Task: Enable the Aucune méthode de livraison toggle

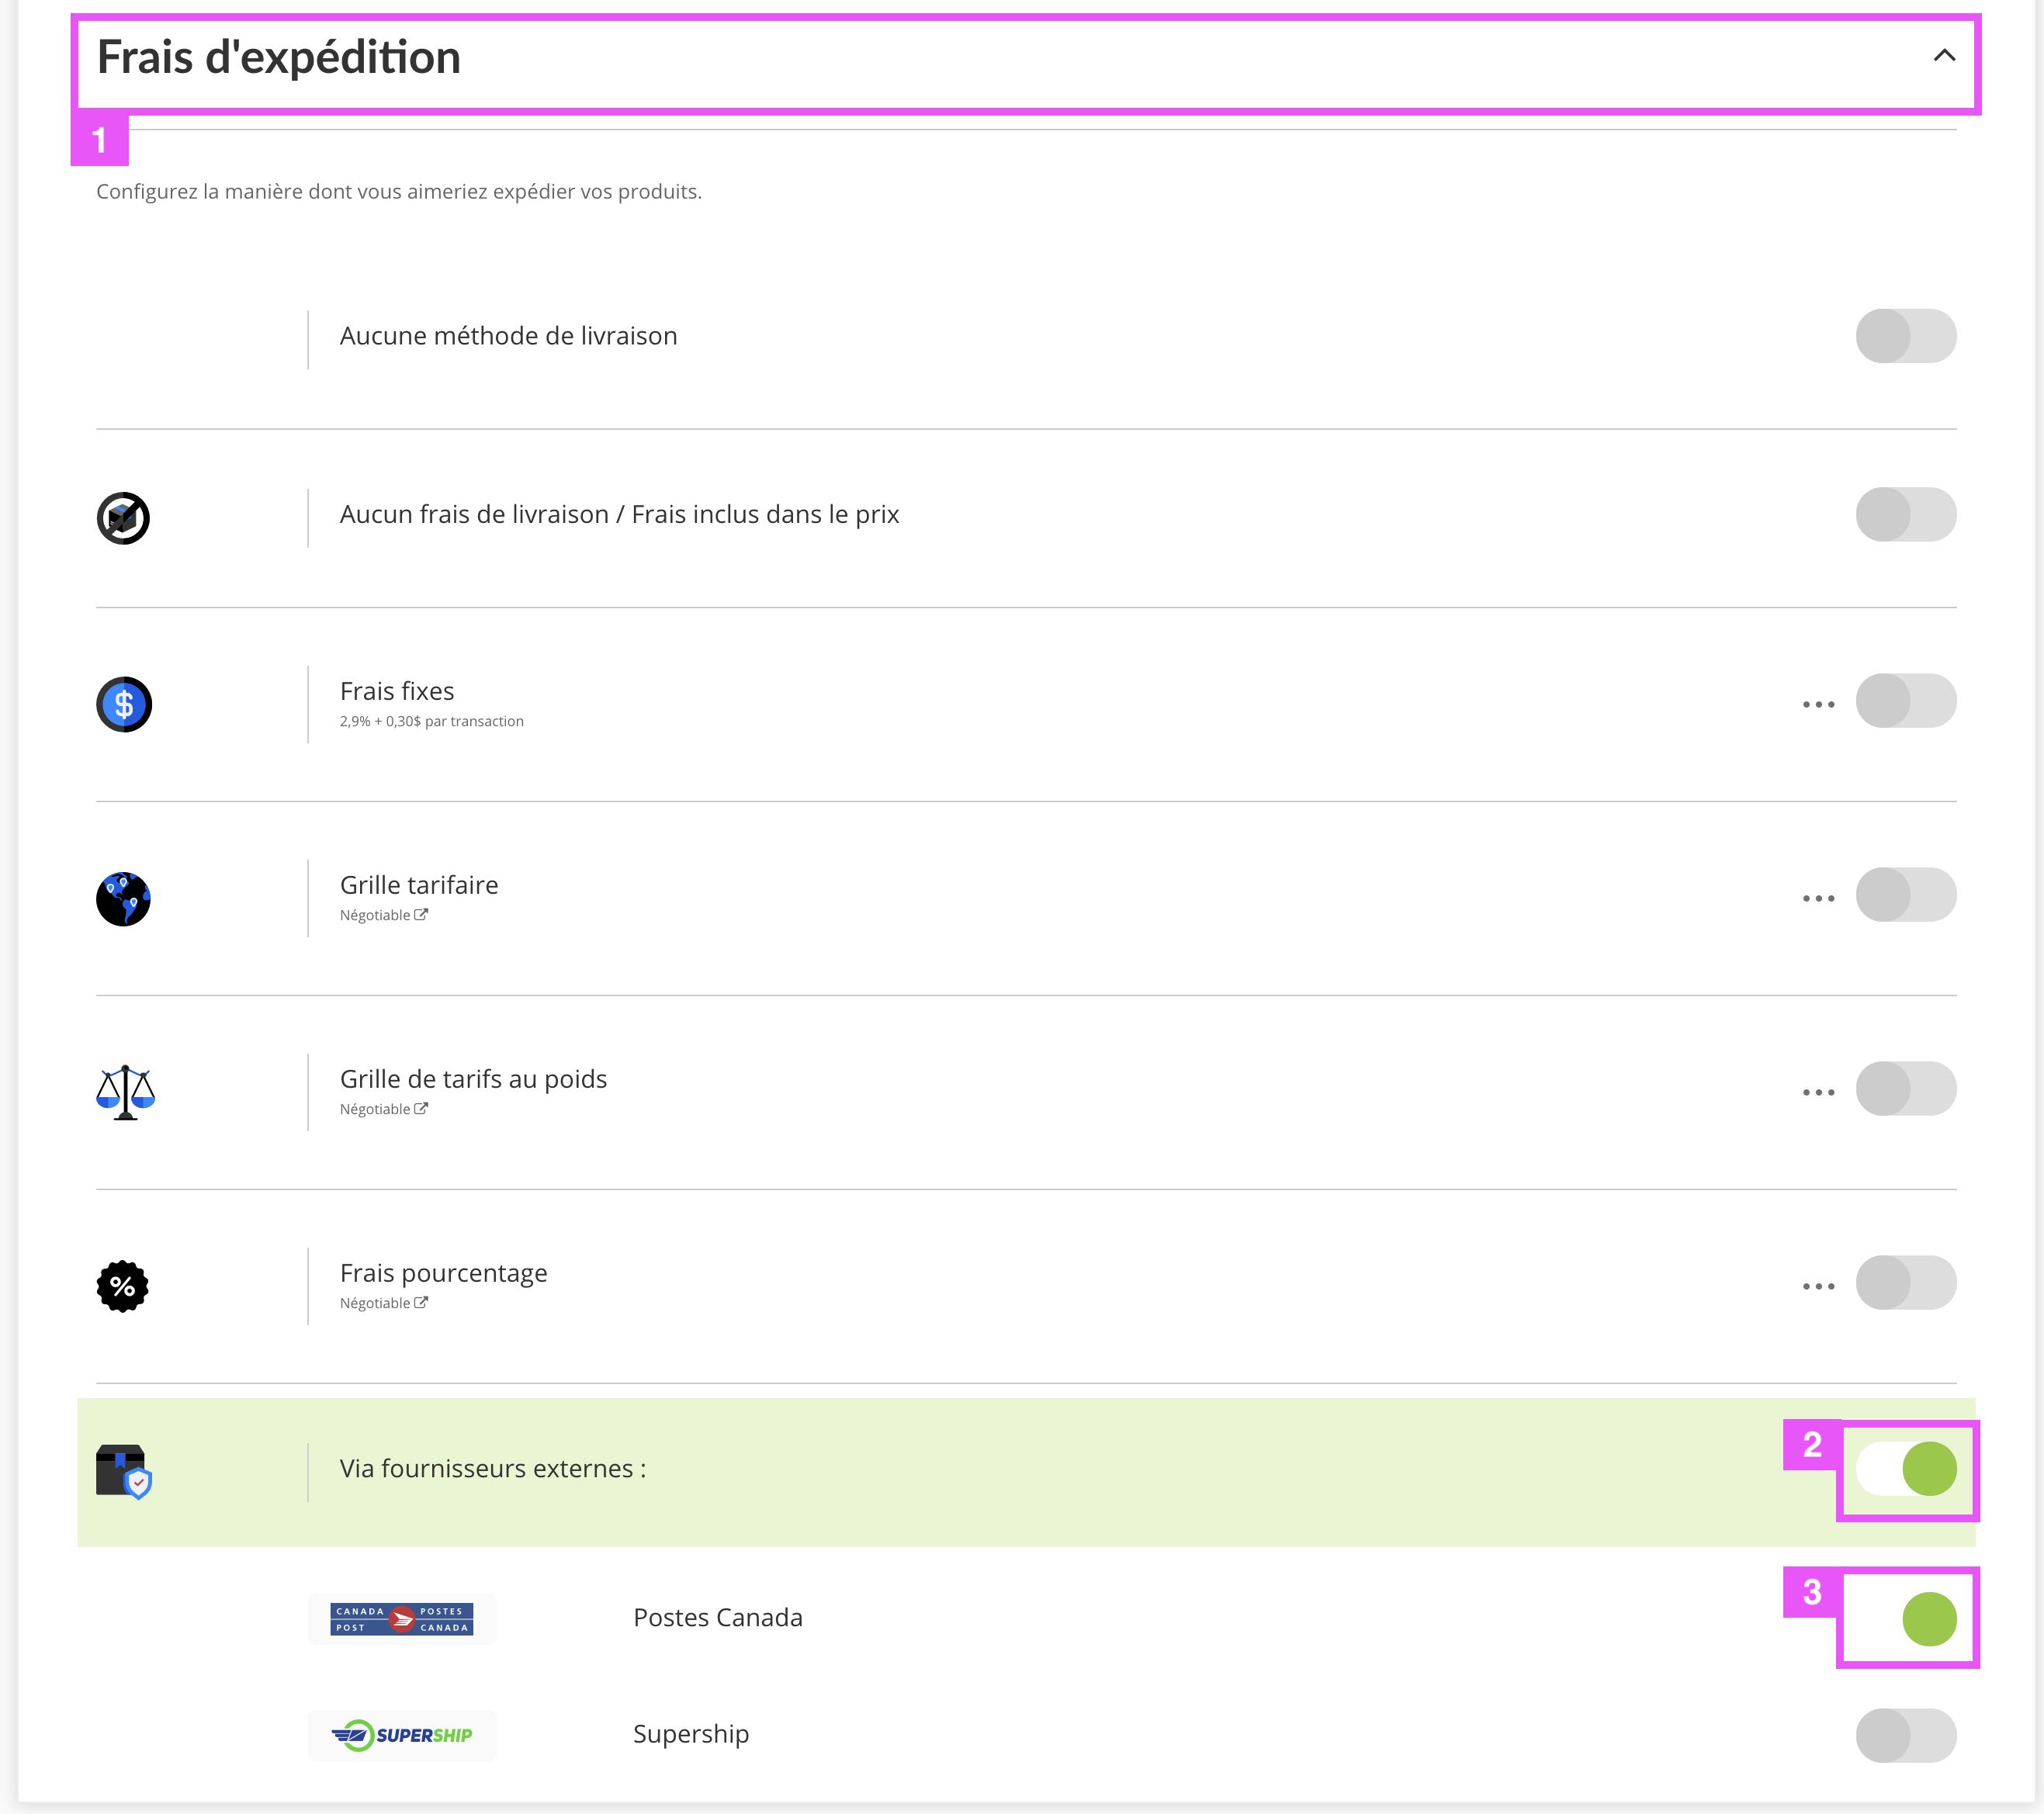Action: [1906, 336]
